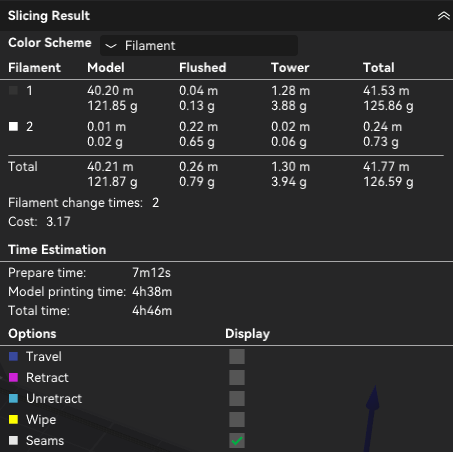Click the Filament change times row
Image resolution: width=453 pixels, height=452 pixels.
click(x=83, y=203)
